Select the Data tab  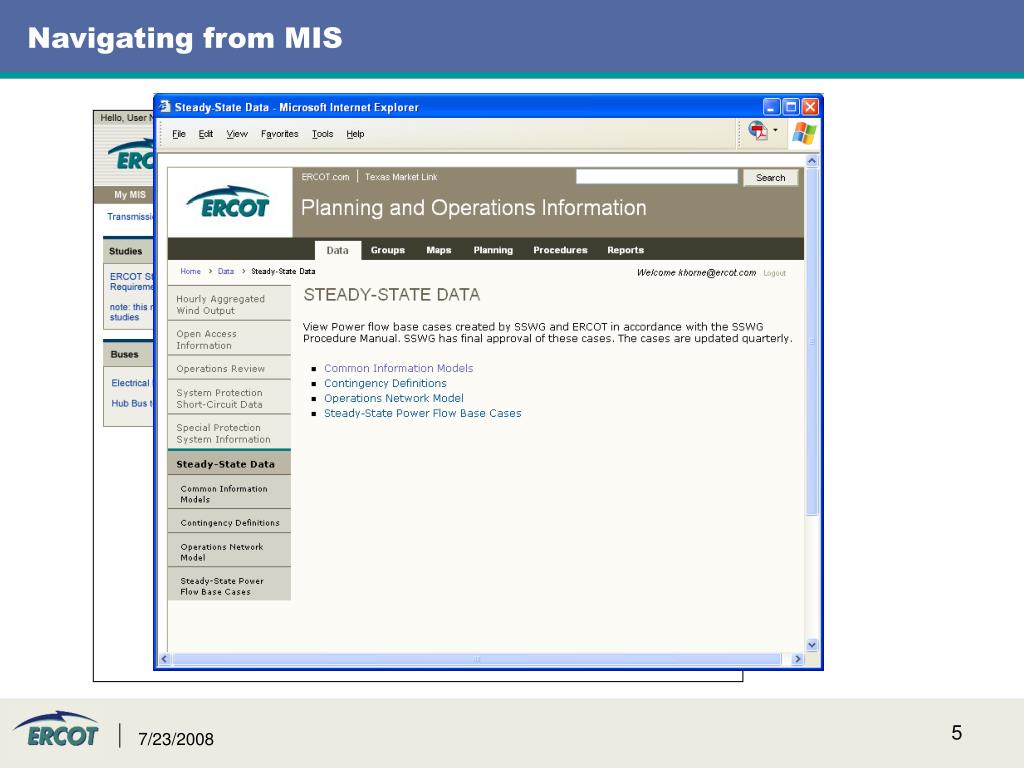click(x=338, y=250)
